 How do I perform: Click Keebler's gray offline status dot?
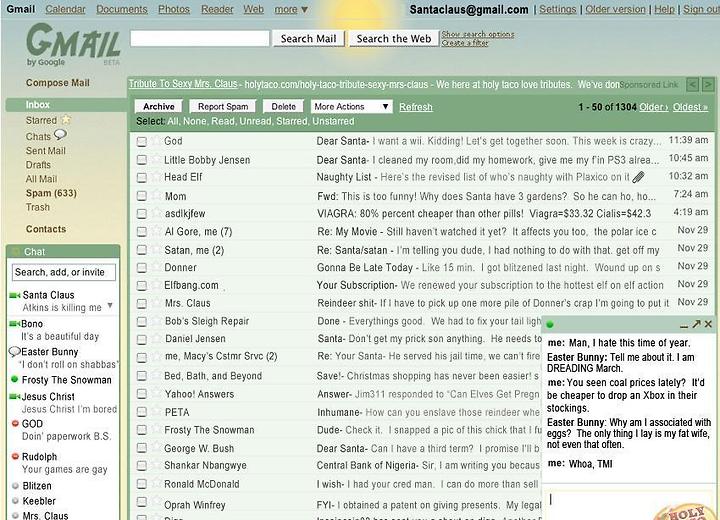15,501
